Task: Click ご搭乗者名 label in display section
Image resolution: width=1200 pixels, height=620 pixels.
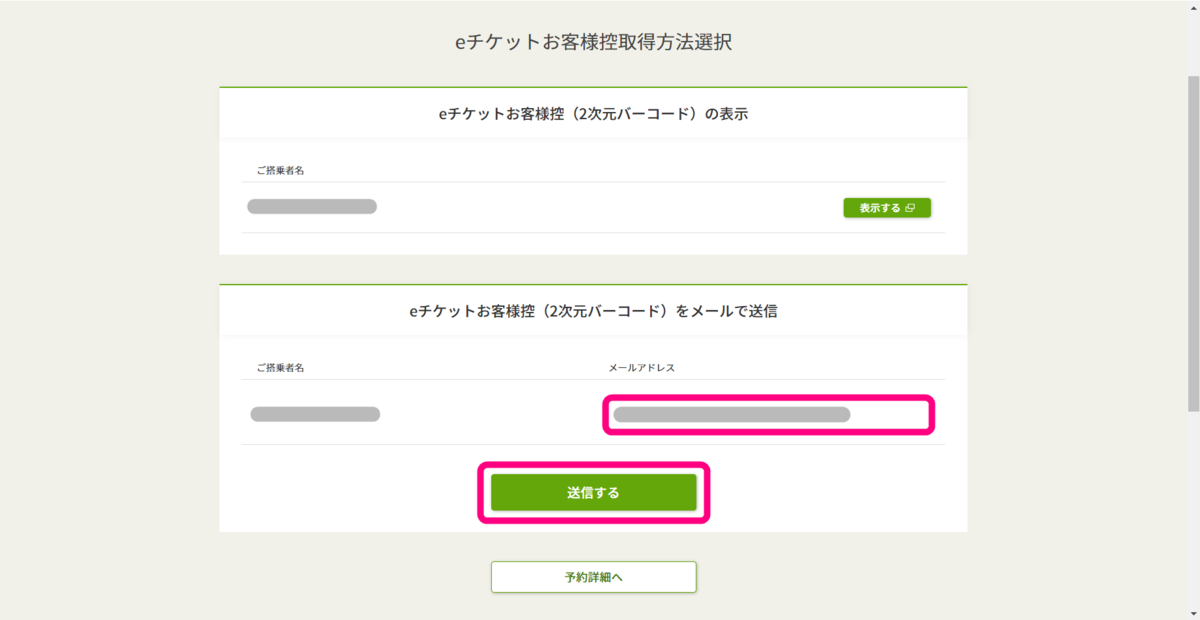Action: click(280, 171)
